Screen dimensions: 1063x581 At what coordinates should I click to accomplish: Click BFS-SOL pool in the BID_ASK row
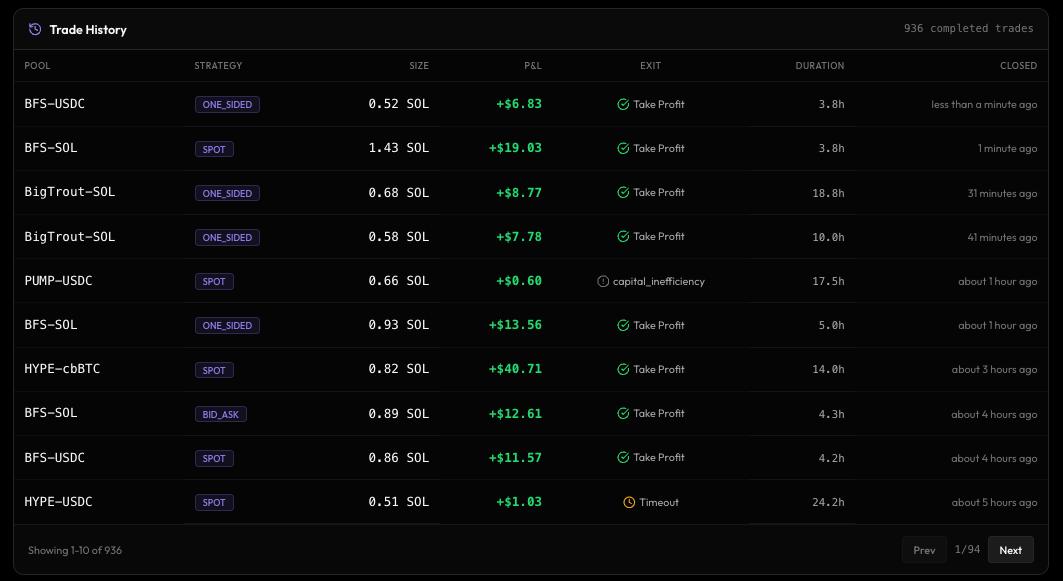51,413
